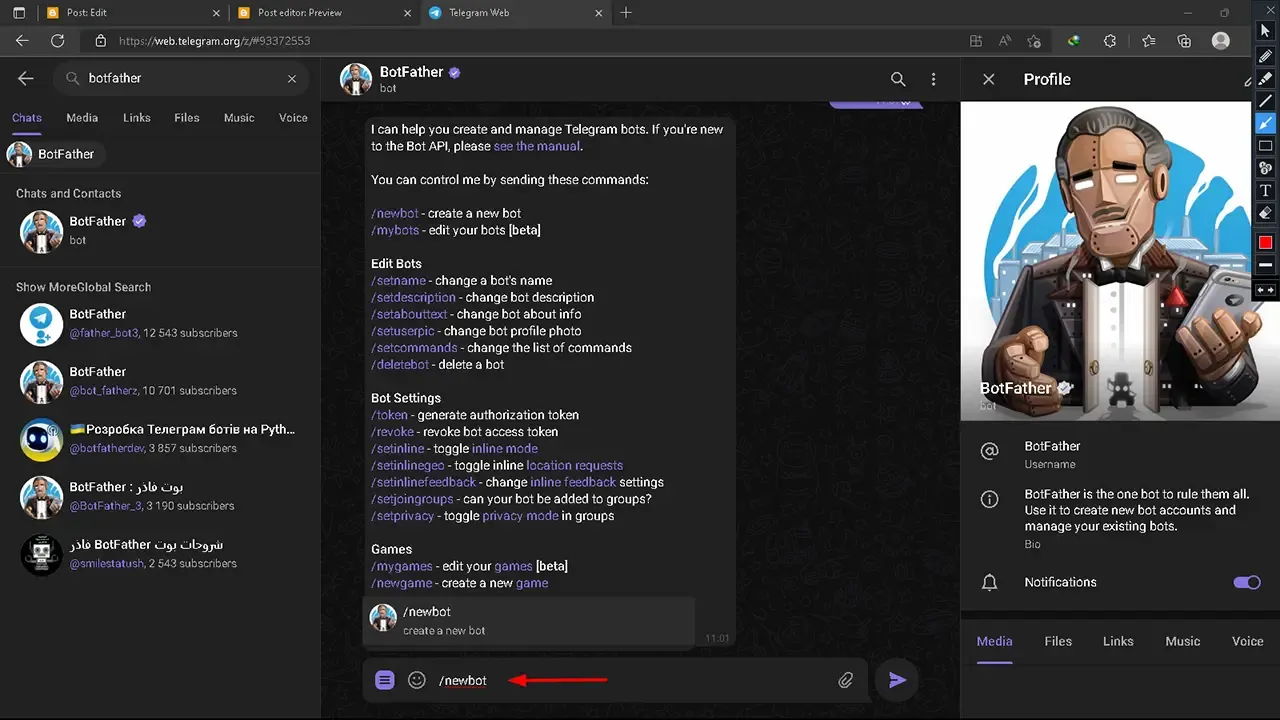Reload the page
This screenshot has width=1280, height=720.
coord(58,41)
